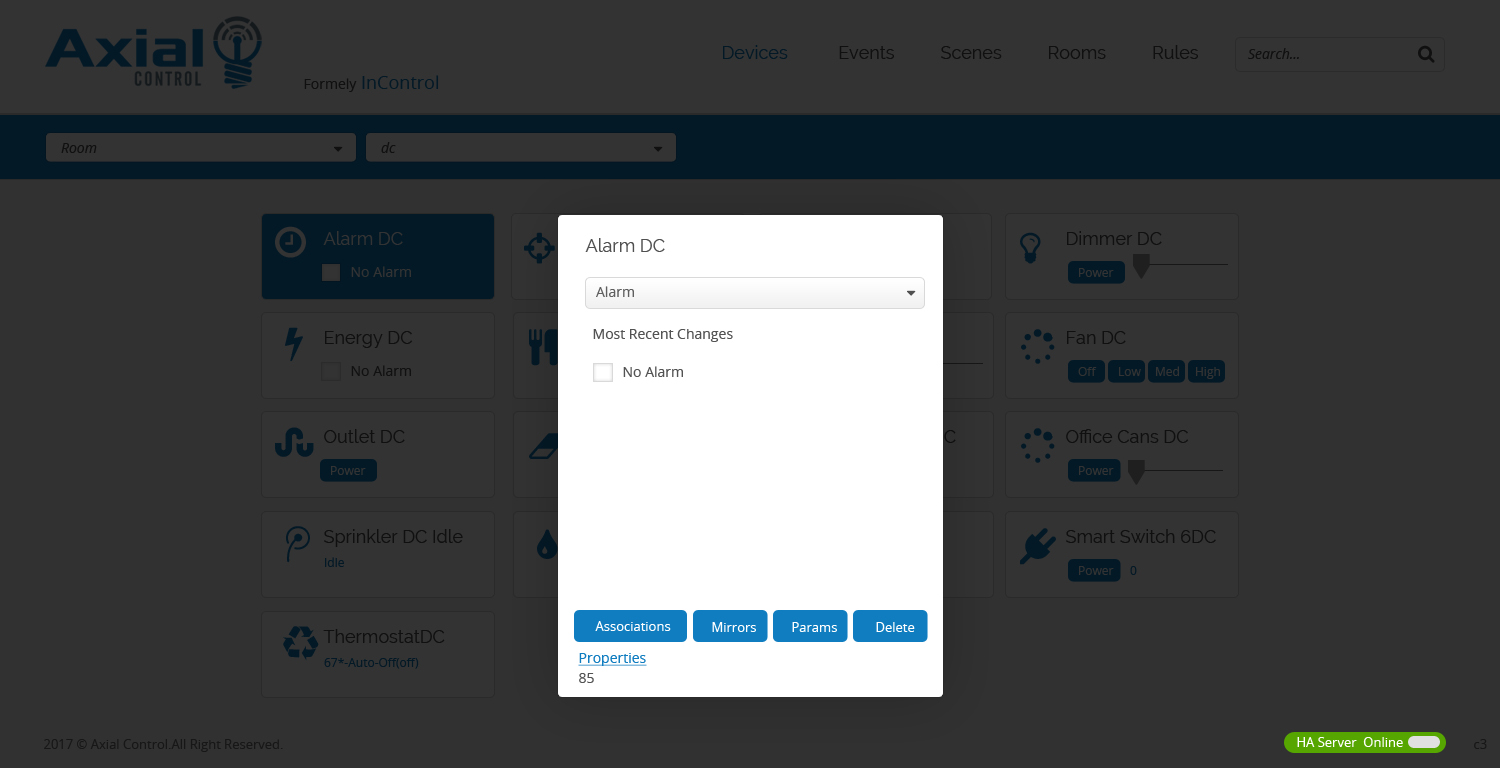This screenshot has width=1500, height=768.
Task: Click Power button on Outlet DC
Action: pos(348,470)
